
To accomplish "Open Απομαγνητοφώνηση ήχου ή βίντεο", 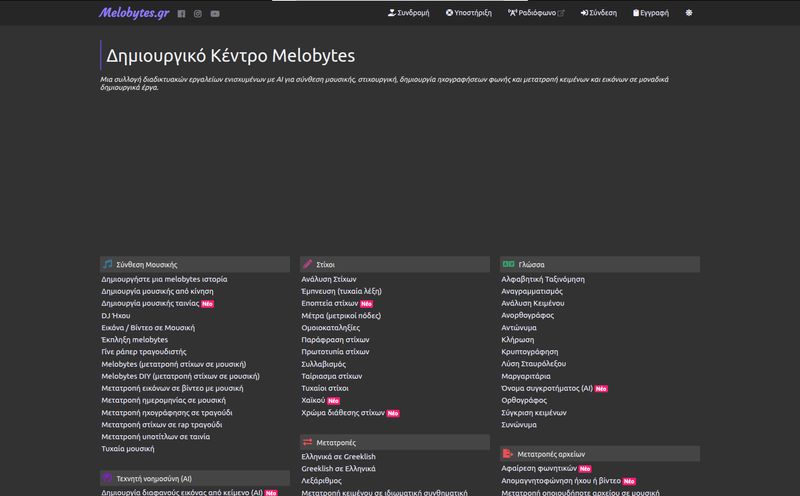I will (x=561, y=481).
